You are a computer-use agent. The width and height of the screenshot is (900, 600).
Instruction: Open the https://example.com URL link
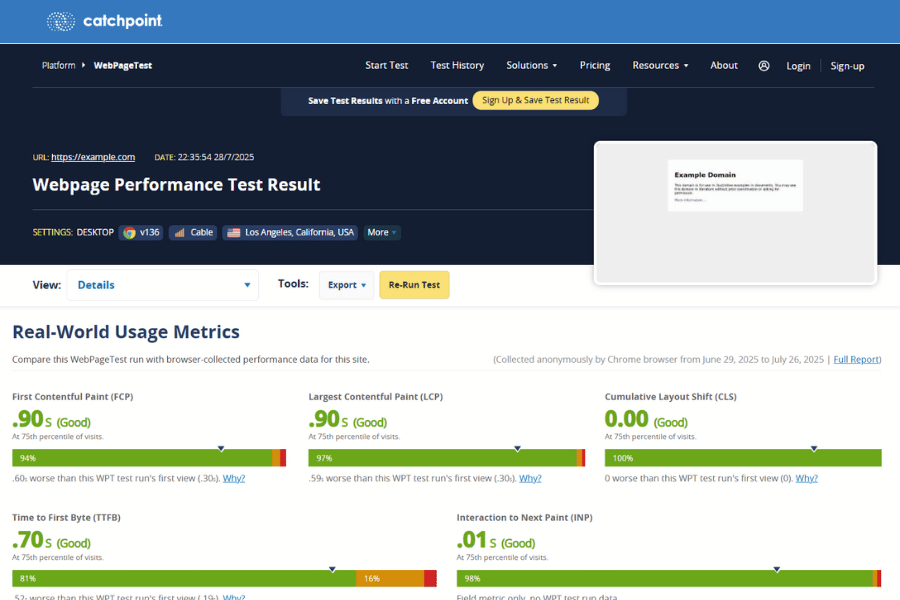pyautogui.click(x=93, y=157)
